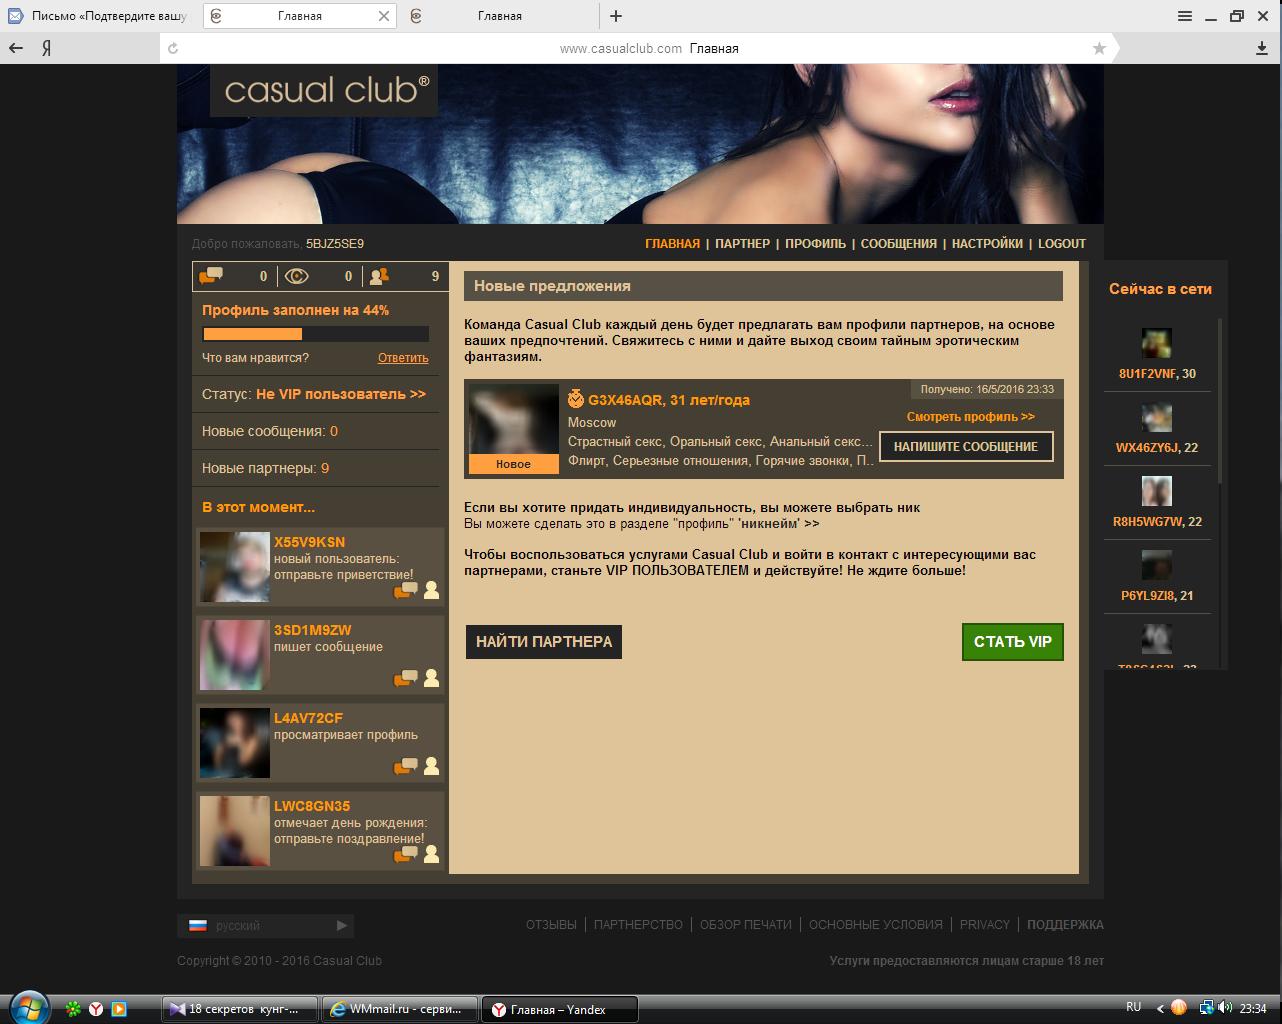
Task: Open the ПАРТНЕРСТВО footer link
Action: 638,925
